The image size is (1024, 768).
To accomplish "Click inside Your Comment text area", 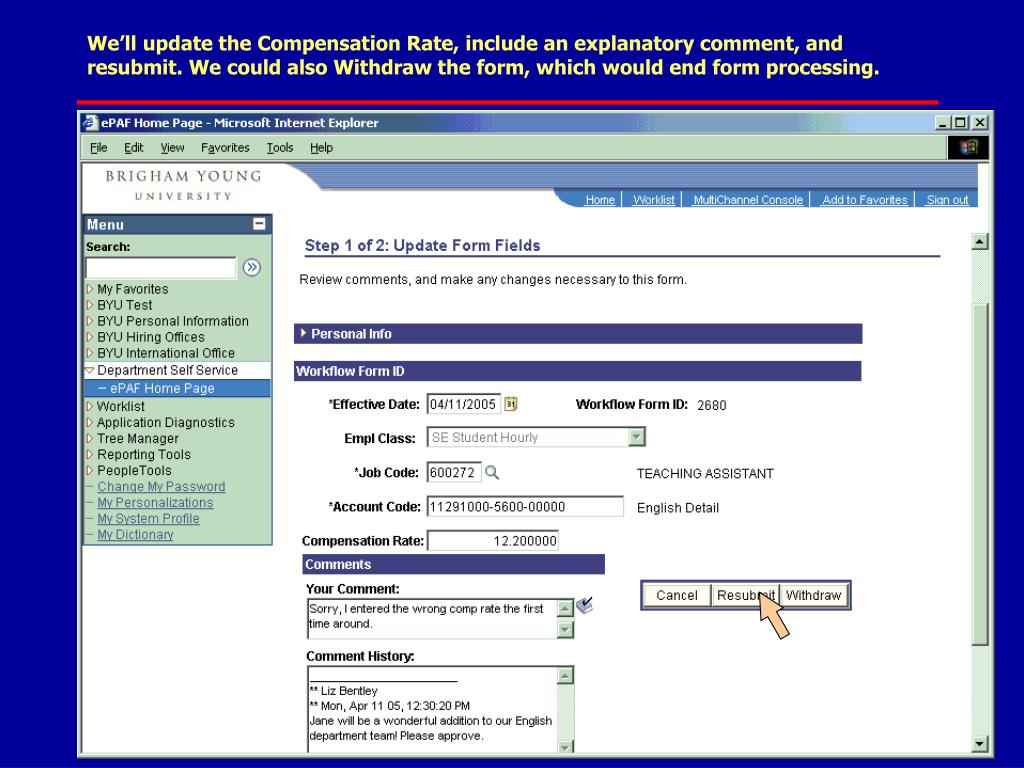I will [x=432, y=618].
